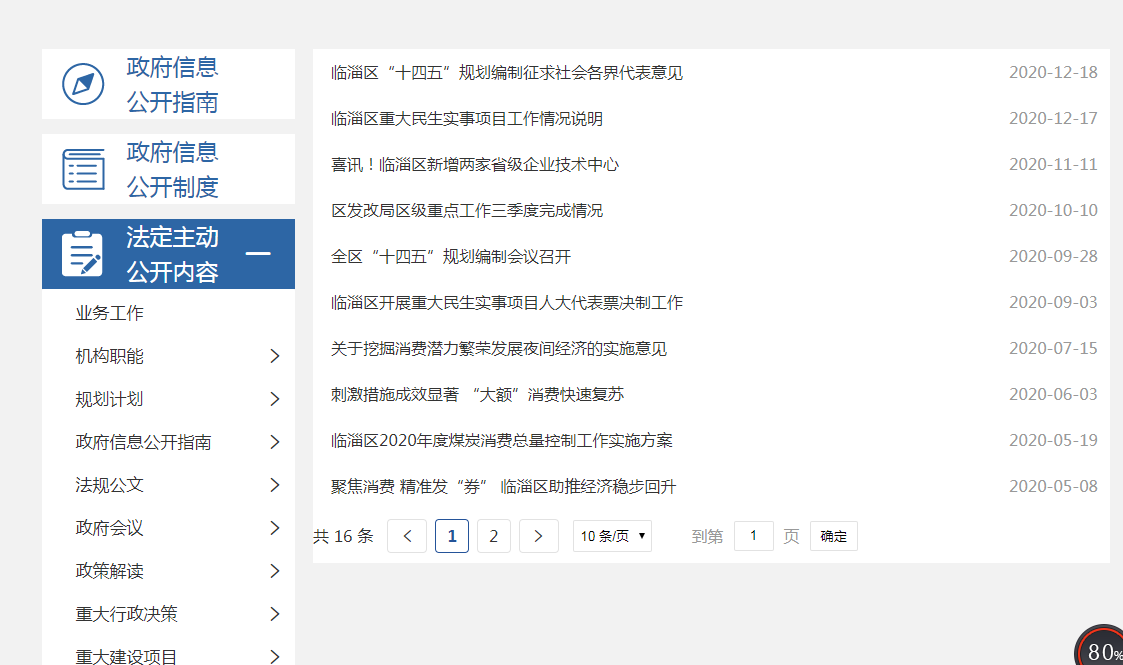
Task: Click the clipboard icon for 法定主动公开内容
Action: pyautogui.click(x=82, y=254)
